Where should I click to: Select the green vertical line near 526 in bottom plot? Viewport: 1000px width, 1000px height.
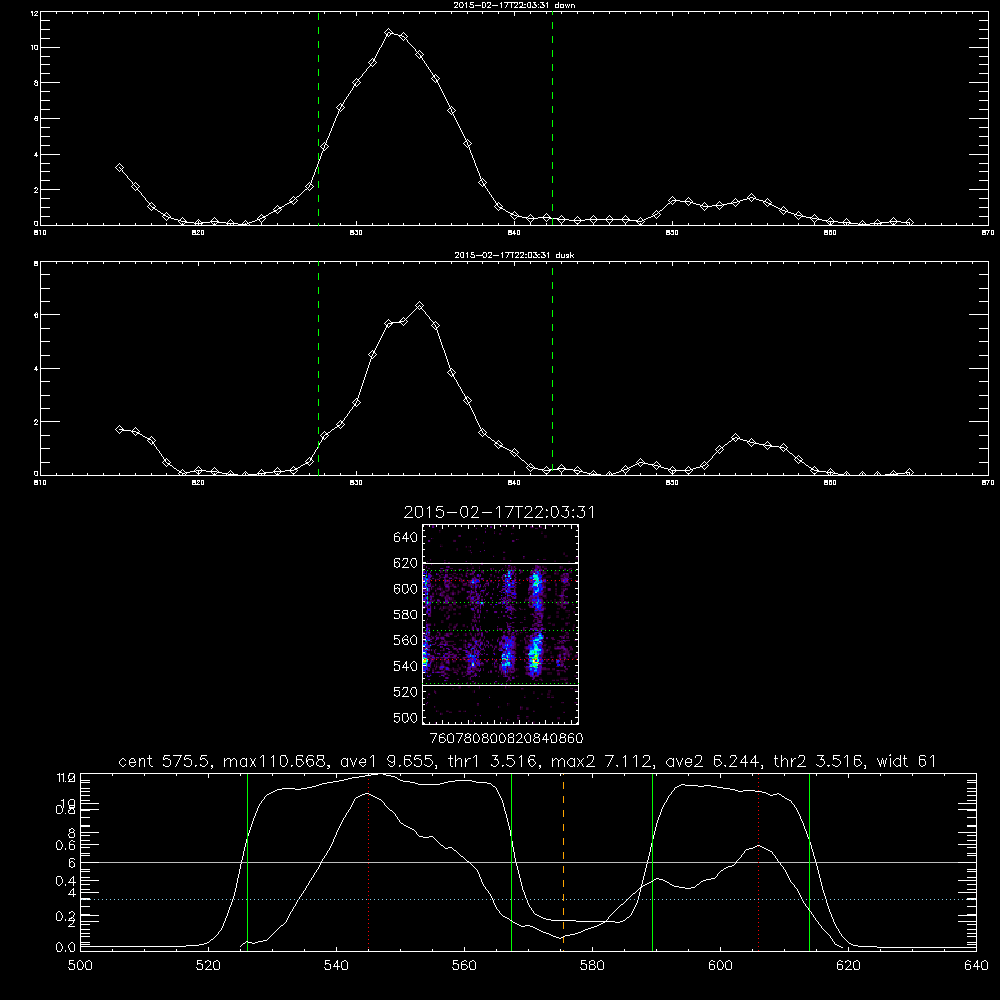pos(247,861)
